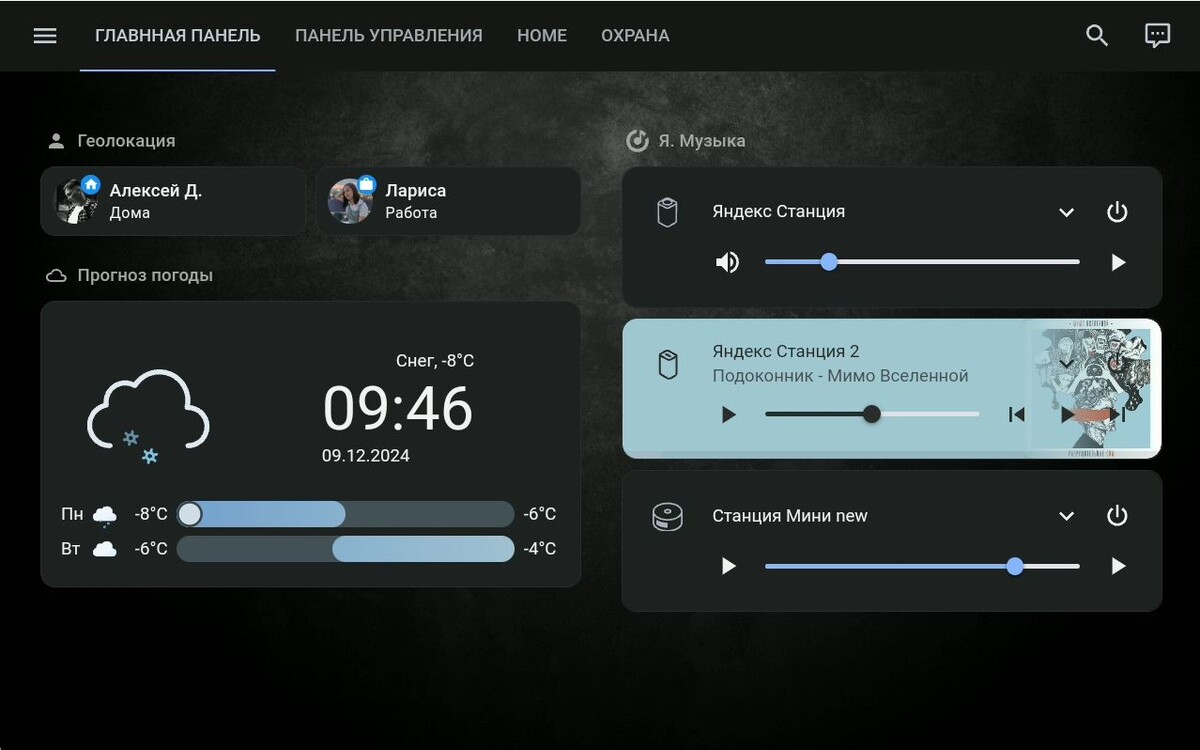The image size is (1200, 750).
Task: Adjust the Яндекс Станция volume slider
Action: (922, 262)
